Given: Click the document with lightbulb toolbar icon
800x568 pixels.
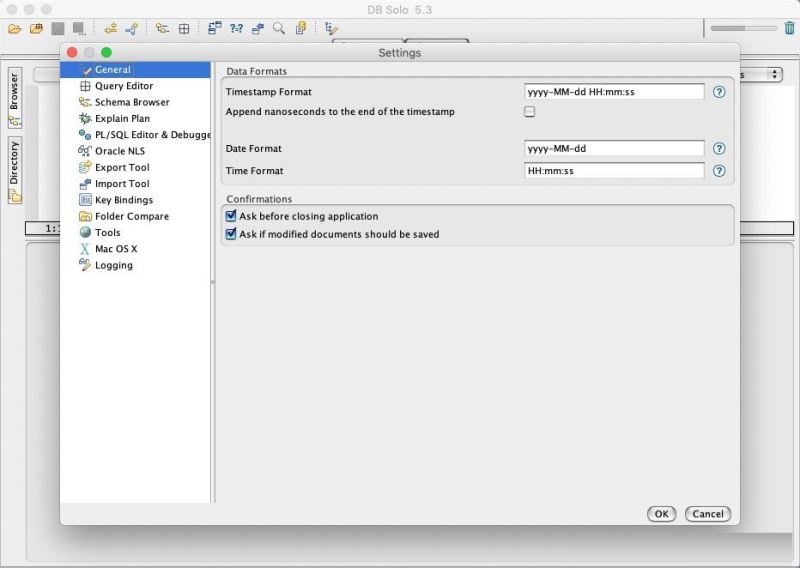Looking at the screenshot, I should pyautogui.click(x=301, y=28).
